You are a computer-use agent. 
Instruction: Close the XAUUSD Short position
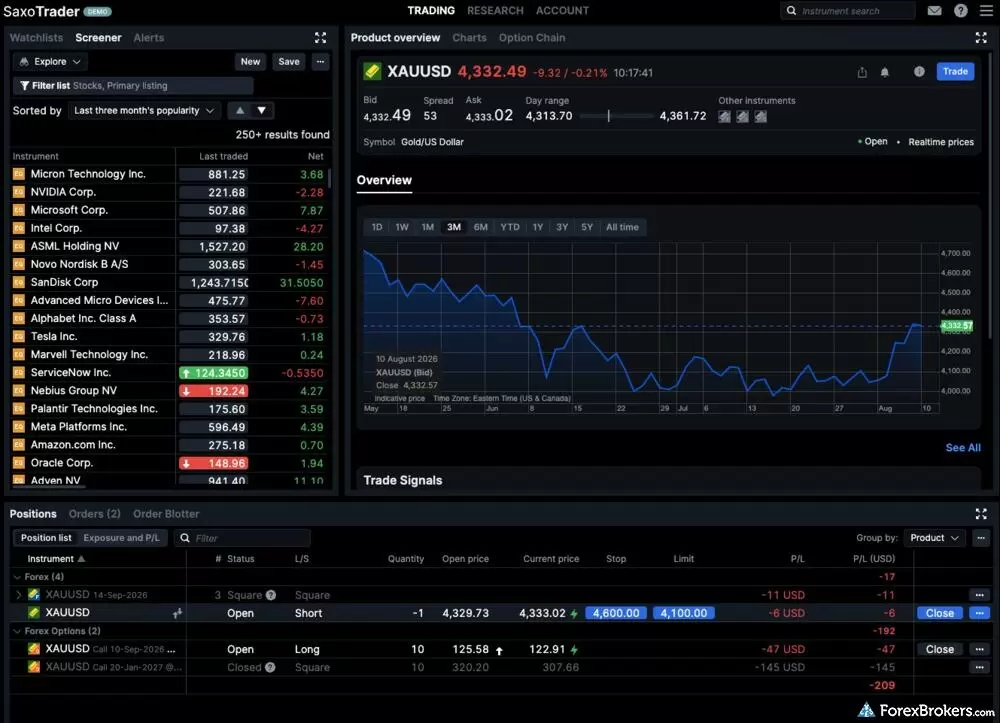coord(939,613)
